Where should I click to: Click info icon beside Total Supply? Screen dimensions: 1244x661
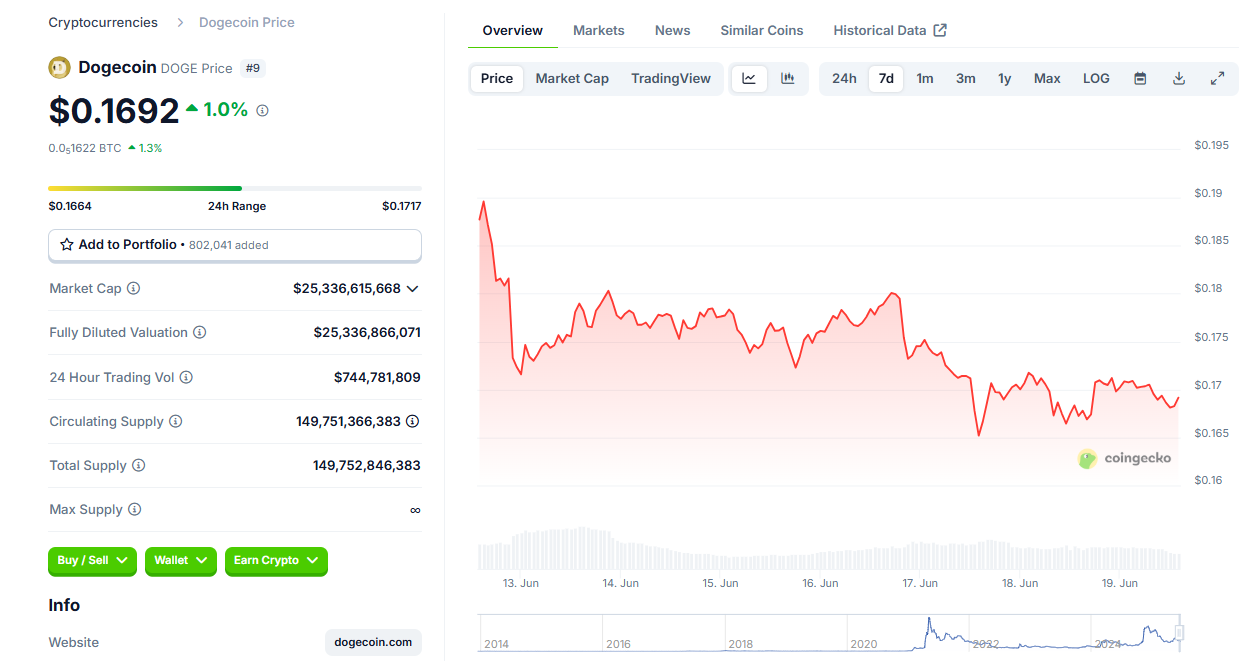(139, 465)
